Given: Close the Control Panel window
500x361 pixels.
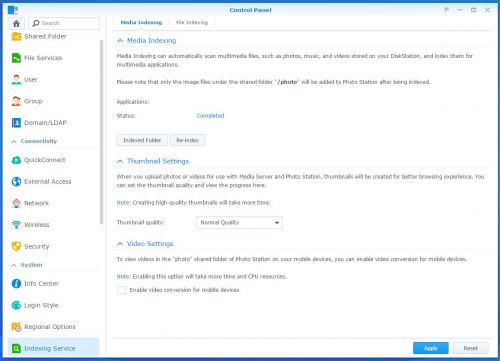Looking at the screenshot, I should (487, 10).
